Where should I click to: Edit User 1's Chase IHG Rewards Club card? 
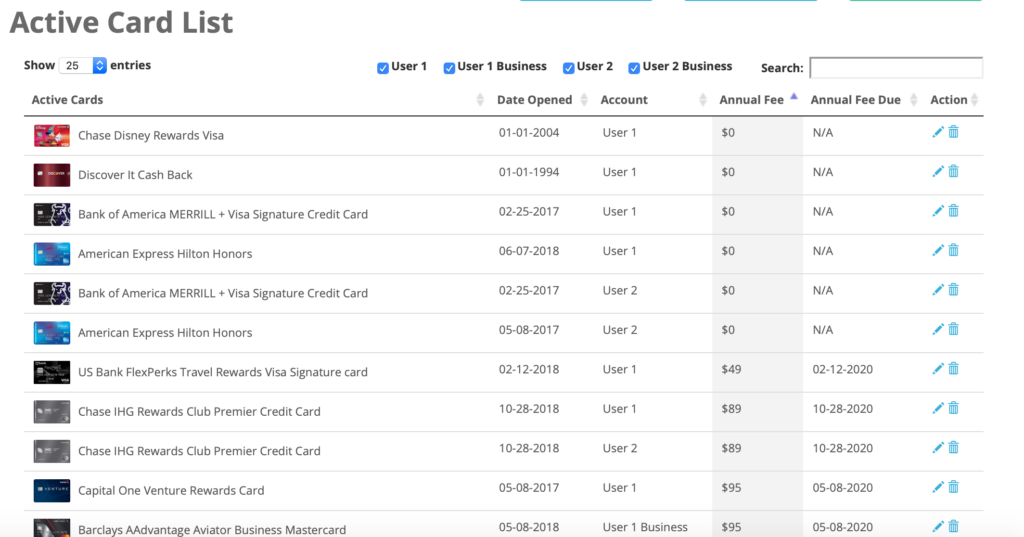[938, 409]
